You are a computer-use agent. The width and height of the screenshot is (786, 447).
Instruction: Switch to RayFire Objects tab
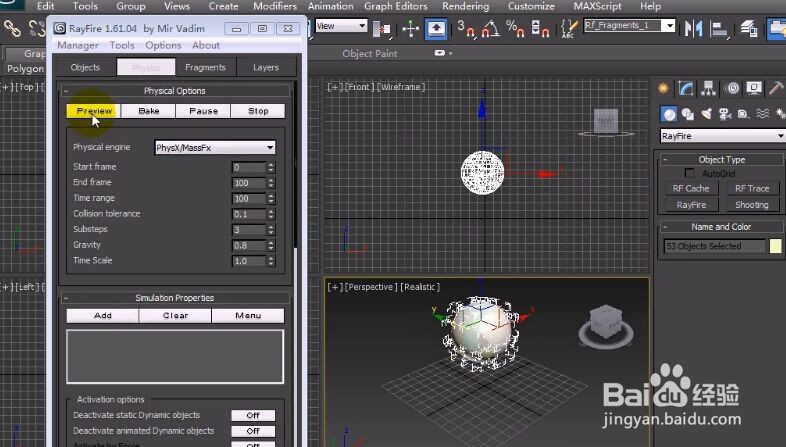[x=85, y=67]
